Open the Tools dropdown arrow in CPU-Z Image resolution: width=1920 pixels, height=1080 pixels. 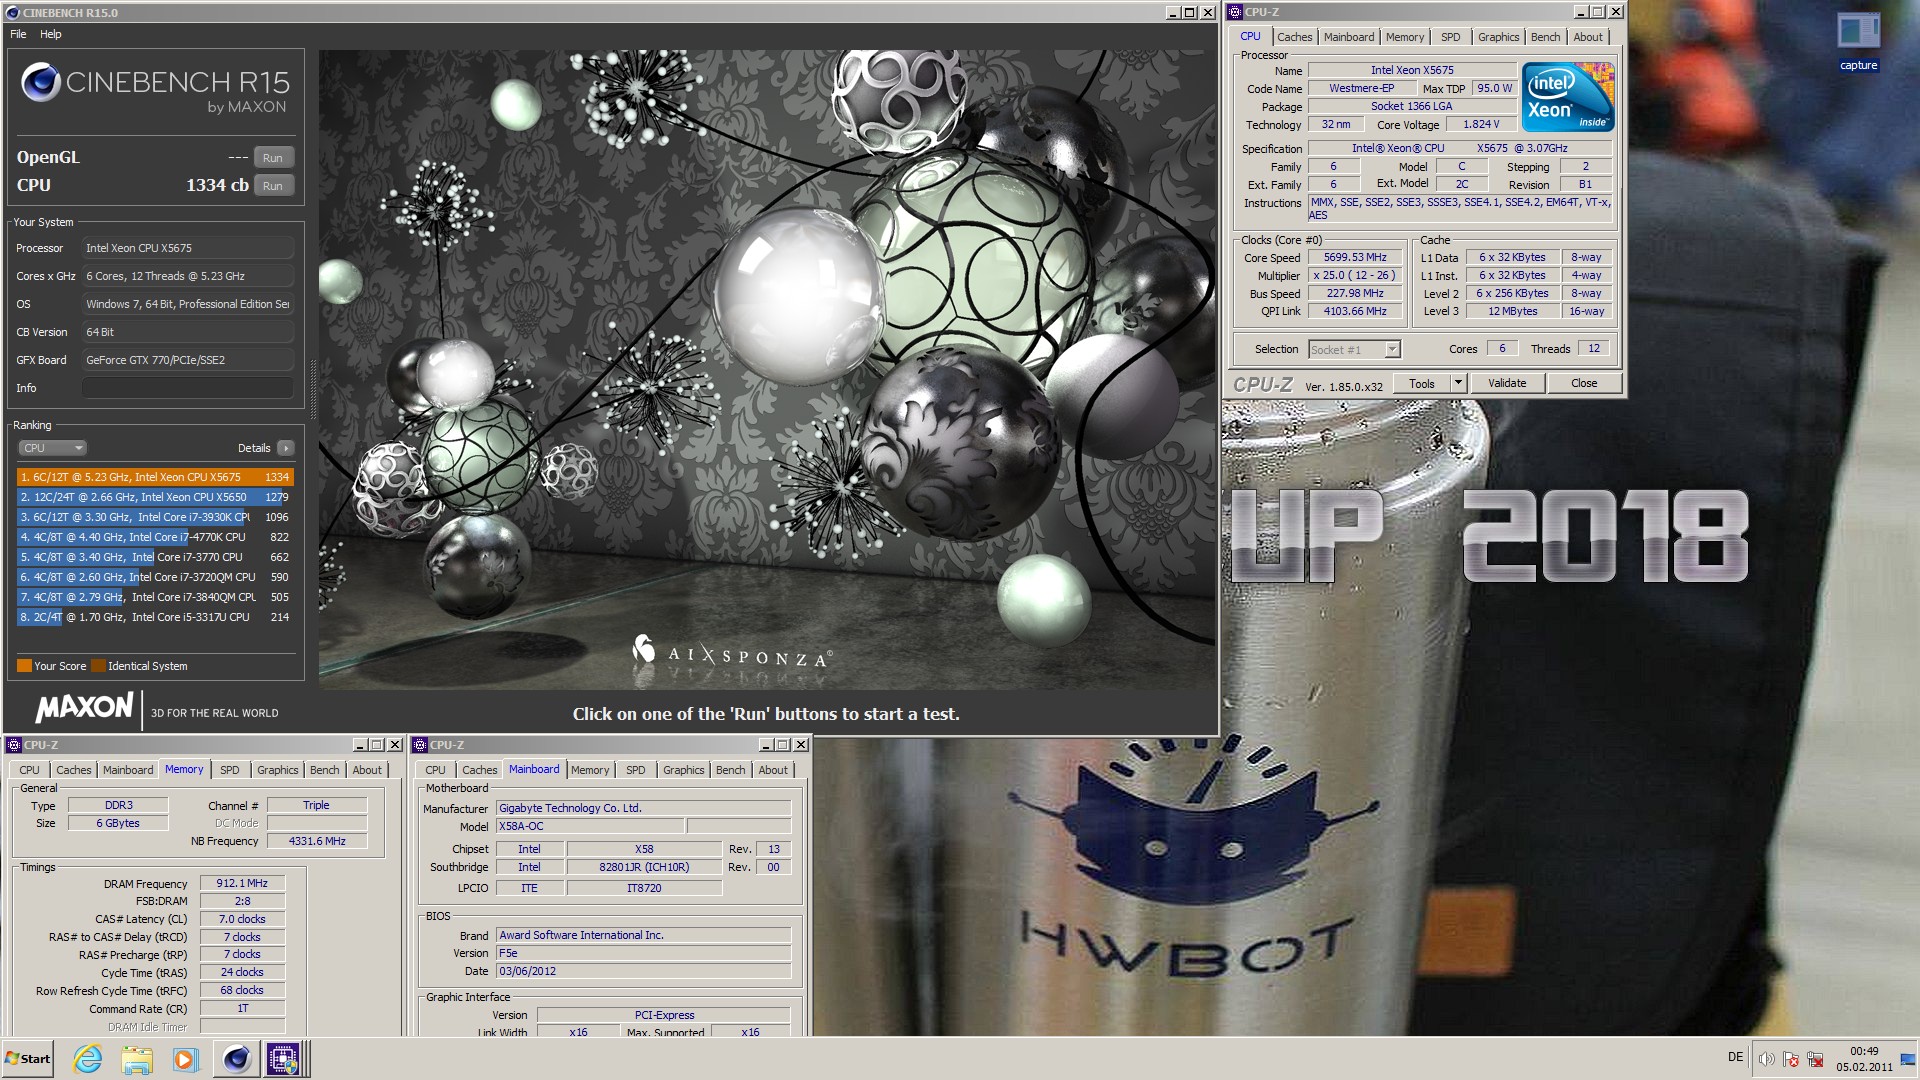point(1457,383)
